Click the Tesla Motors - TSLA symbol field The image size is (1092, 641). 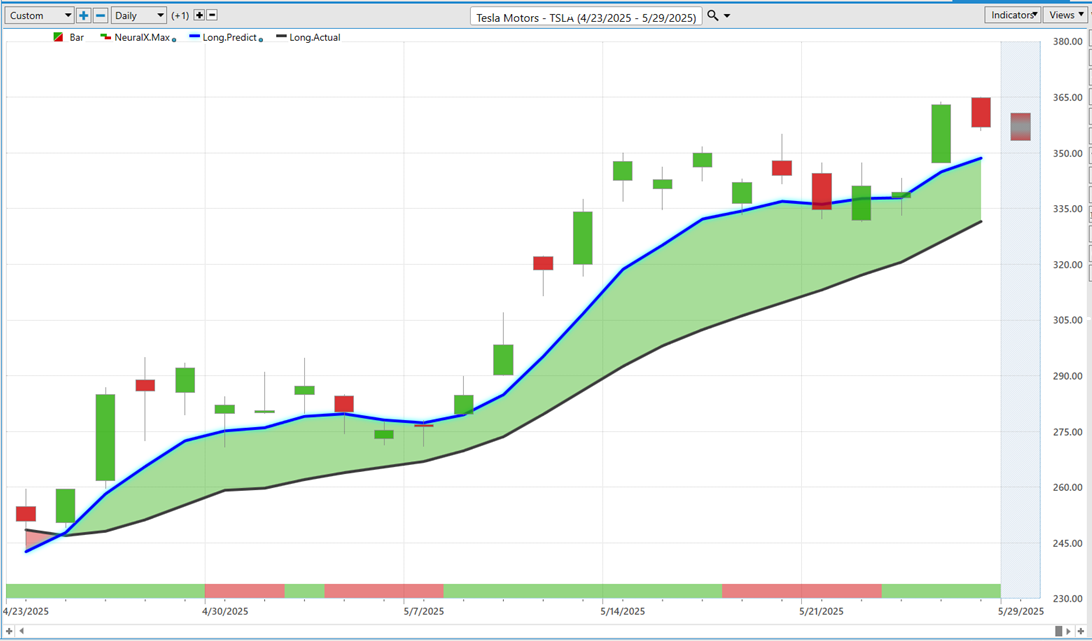coord(586,17)
